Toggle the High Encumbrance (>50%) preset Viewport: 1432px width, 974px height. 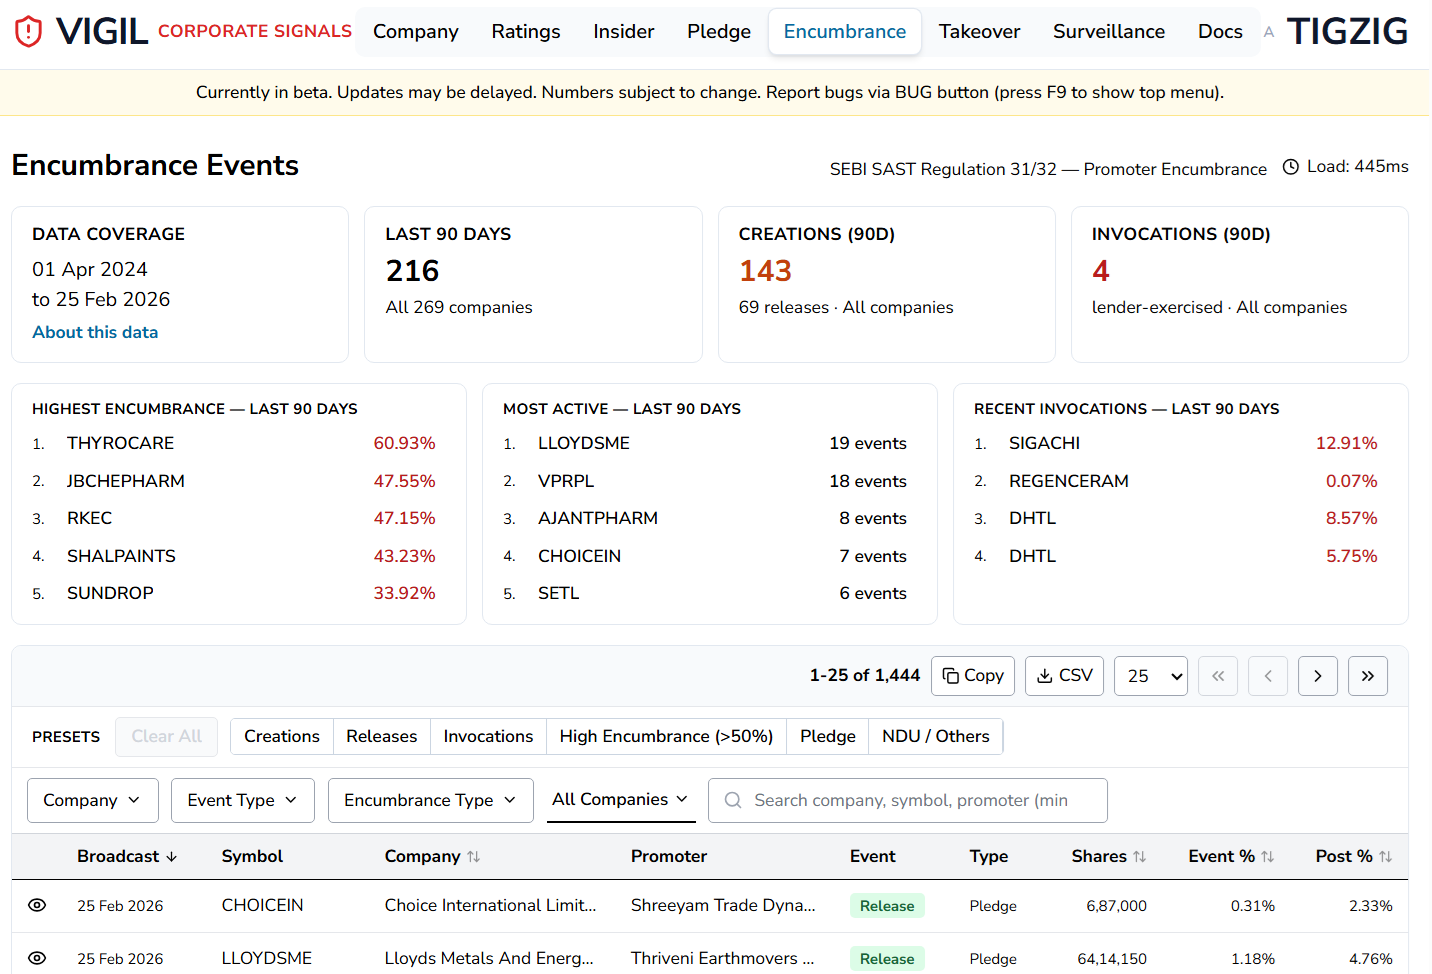coord(666,736)
